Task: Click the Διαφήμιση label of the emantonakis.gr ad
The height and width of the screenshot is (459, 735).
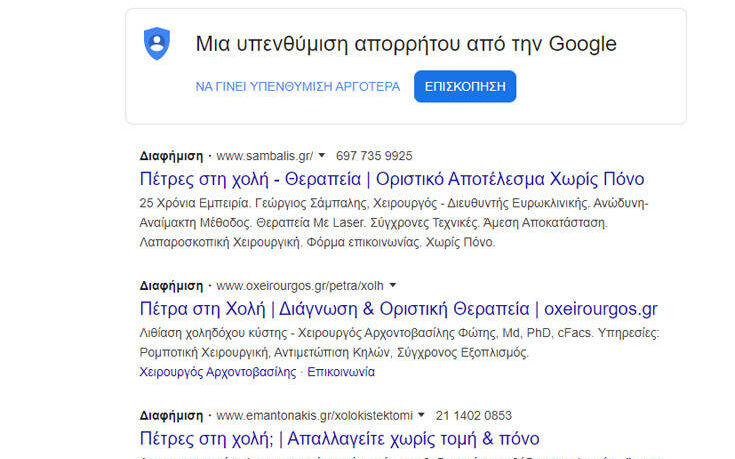Action: tap(171, 415)
